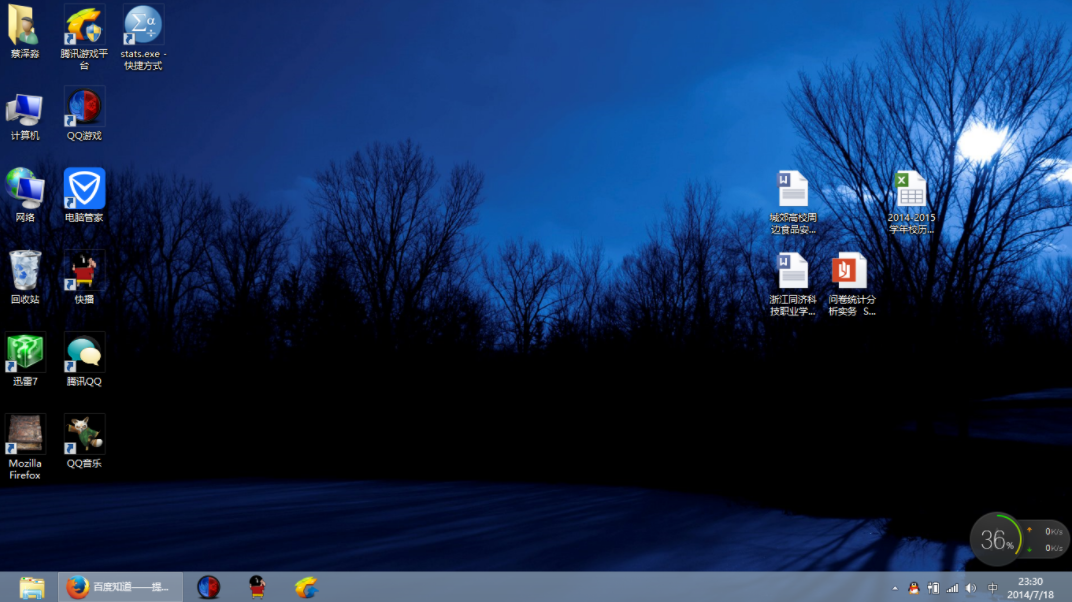1072x602 pixels.
Task: Toggle the 中 input method indicator
Action: point(993,588)
